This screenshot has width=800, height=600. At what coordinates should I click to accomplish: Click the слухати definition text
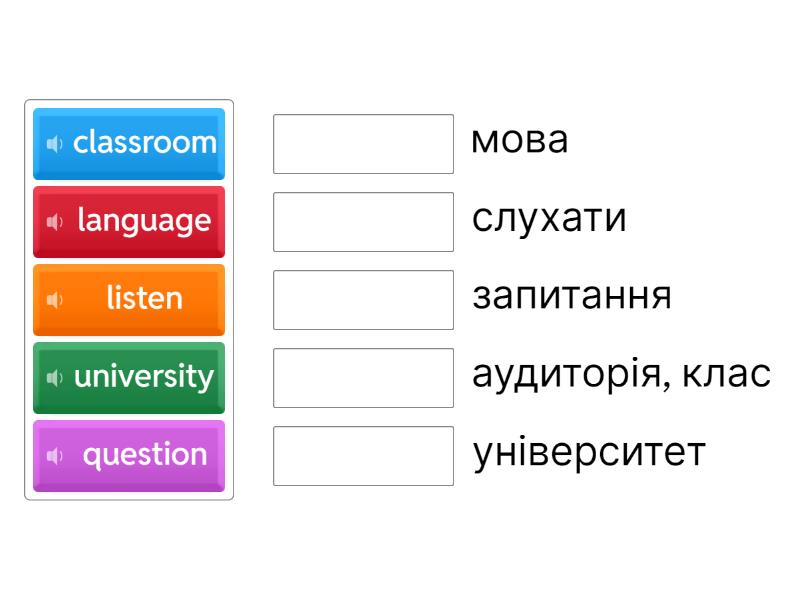[x=549, y=218]
